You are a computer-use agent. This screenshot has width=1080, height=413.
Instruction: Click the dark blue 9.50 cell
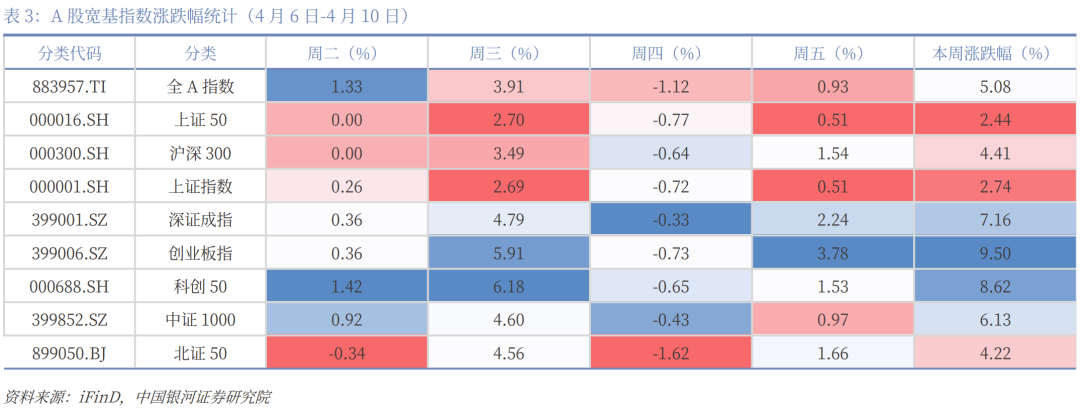pyautogui.click(x=993, y=253)
